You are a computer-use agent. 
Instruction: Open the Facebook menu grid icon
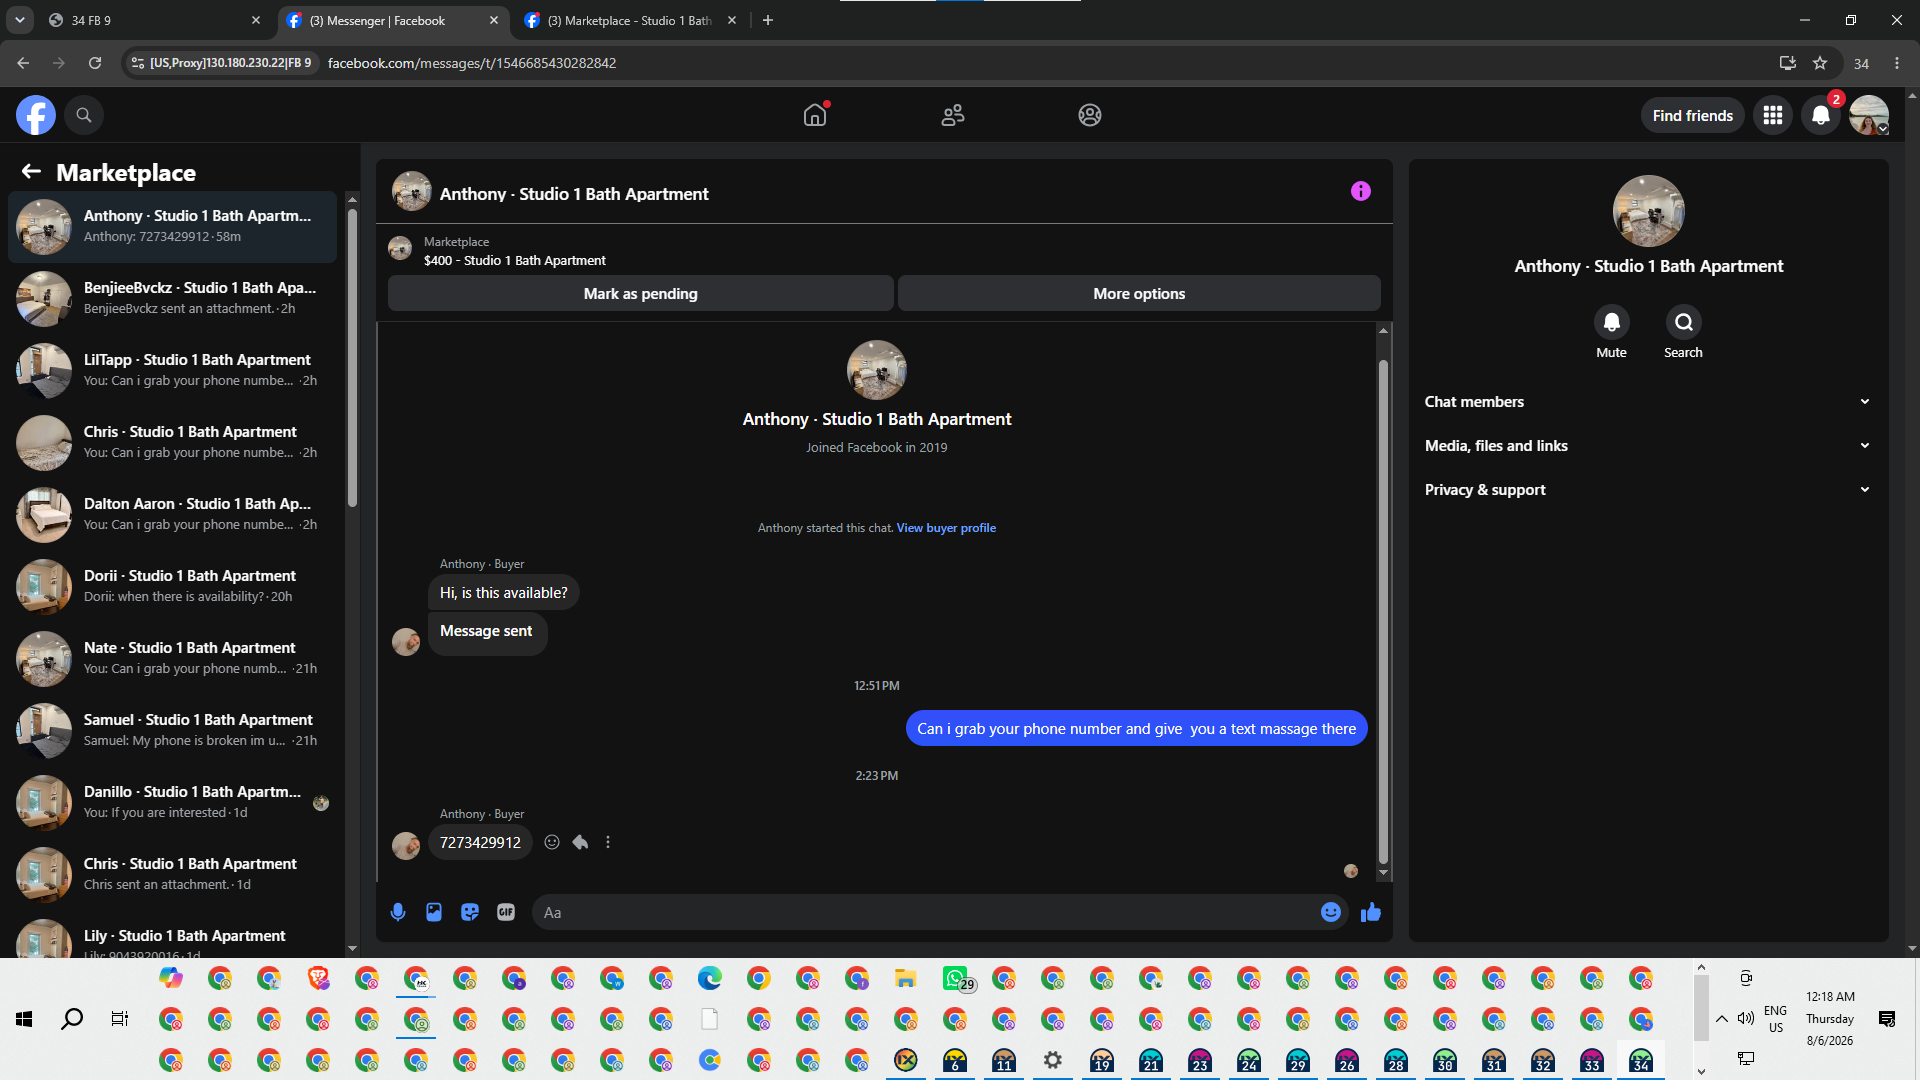point(1773,115)
